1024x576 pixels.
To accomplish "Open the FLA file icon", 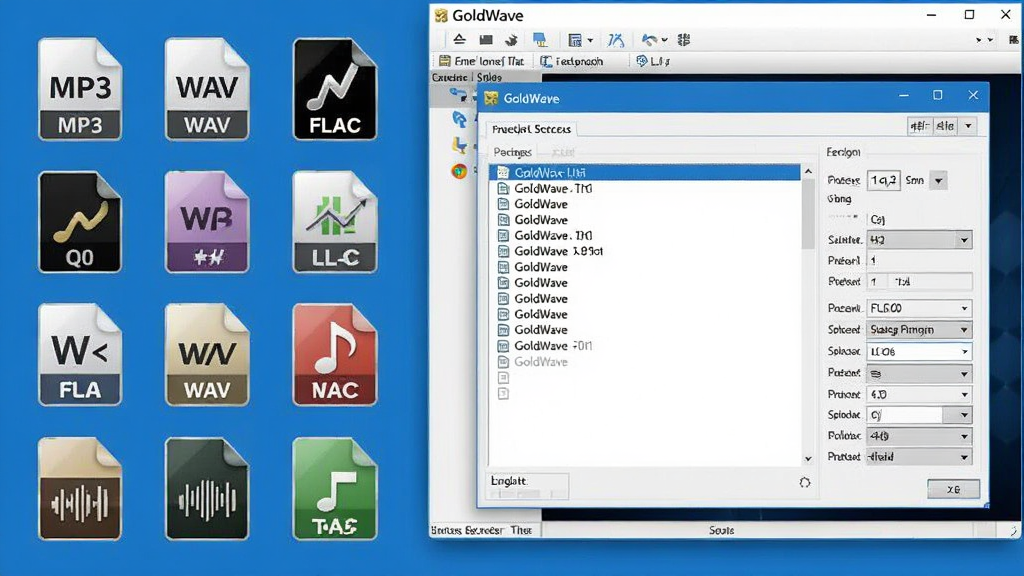I will coord(80,355).
